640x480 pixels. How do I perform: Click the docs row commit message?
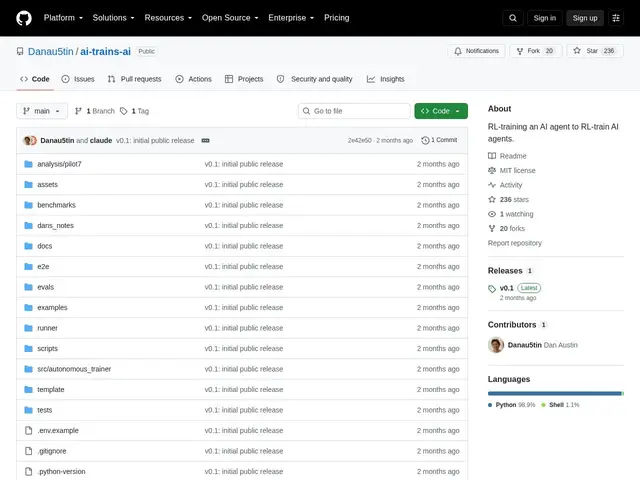pyautogui.click(x=244, y=246)
